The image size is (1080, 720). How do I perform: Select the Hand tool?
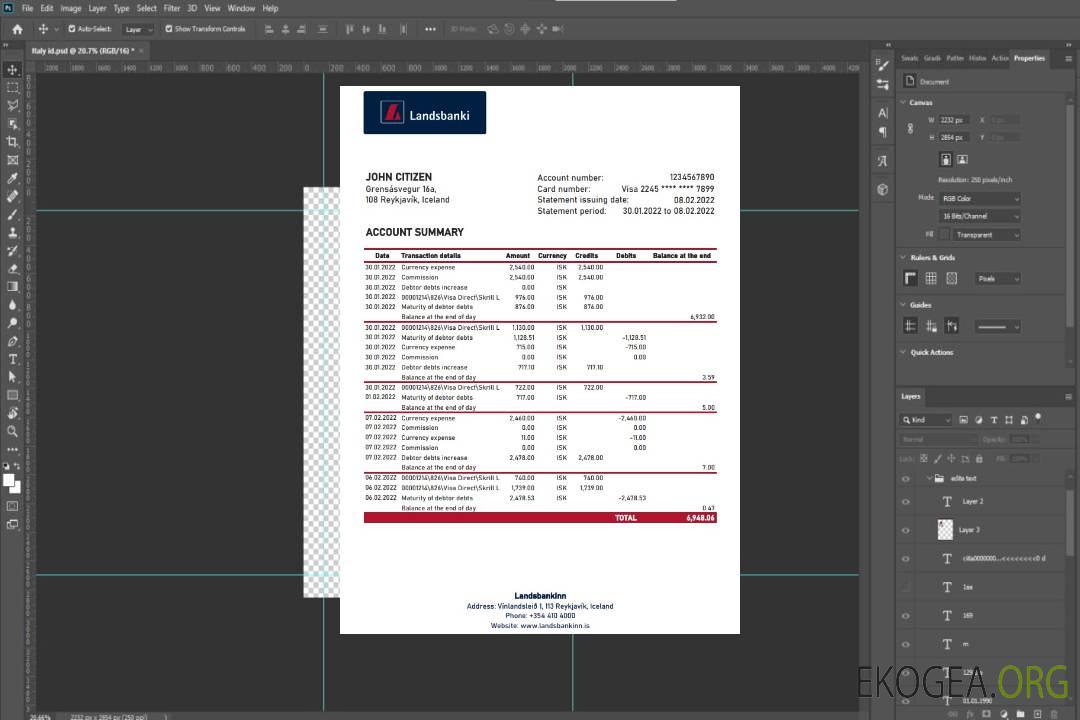[x=12, y=413]
